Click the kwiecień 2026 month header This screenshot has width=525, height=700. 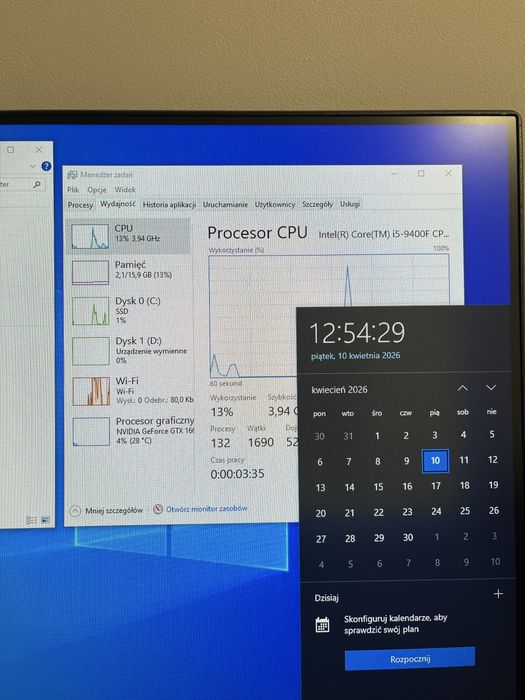click(339, 389)
